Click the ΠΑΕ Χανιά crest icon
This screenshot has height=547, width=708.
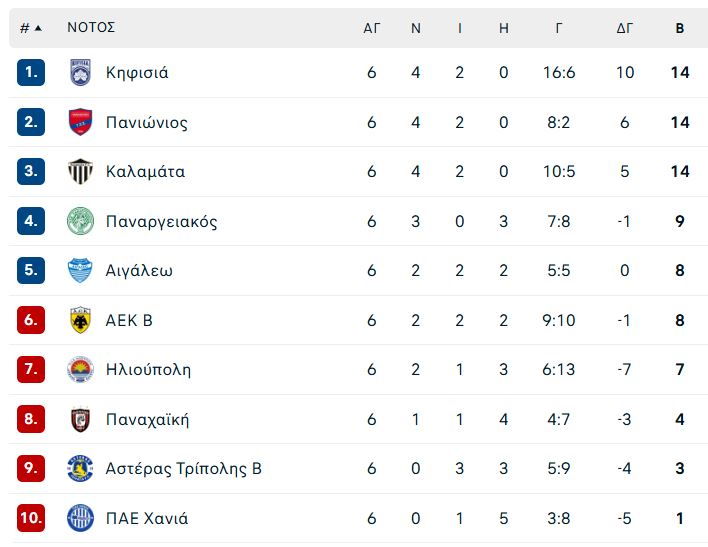click(80, 518)
